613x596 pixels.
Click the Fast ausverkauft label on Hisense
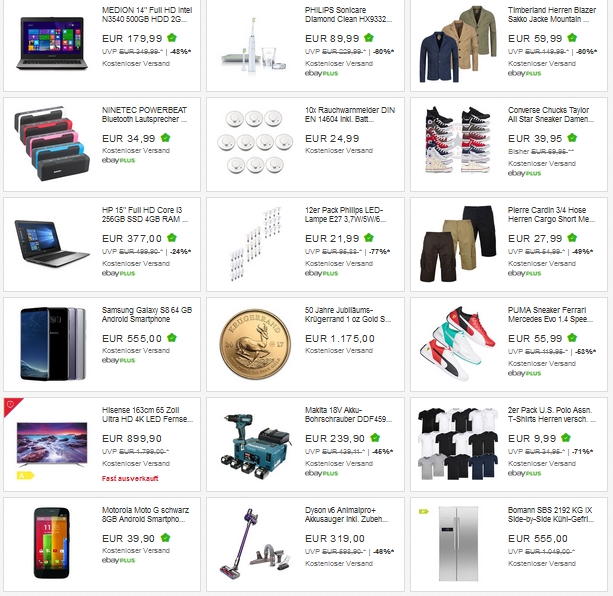pyautogui.click(x=130, y=478)
